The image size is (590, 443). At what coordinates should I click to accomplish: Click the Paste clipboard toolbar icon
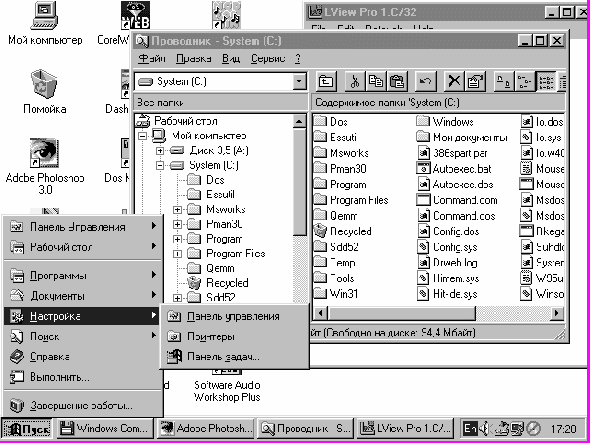coord(397,81)
